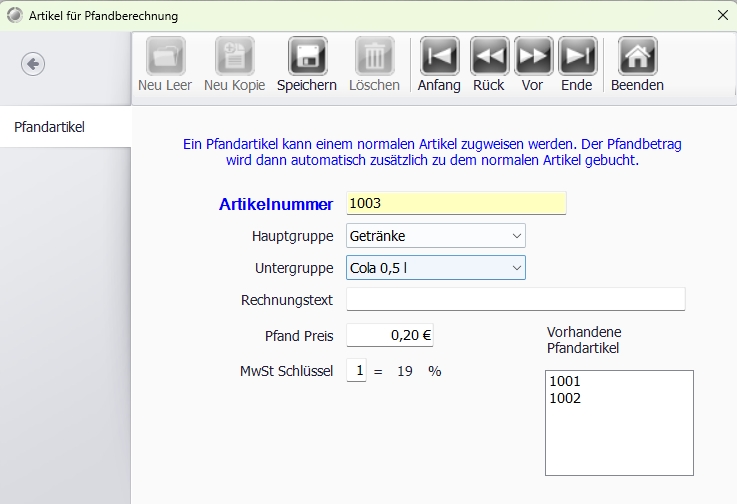Select Pfandartikel 1001 in the list

point(563,381)
